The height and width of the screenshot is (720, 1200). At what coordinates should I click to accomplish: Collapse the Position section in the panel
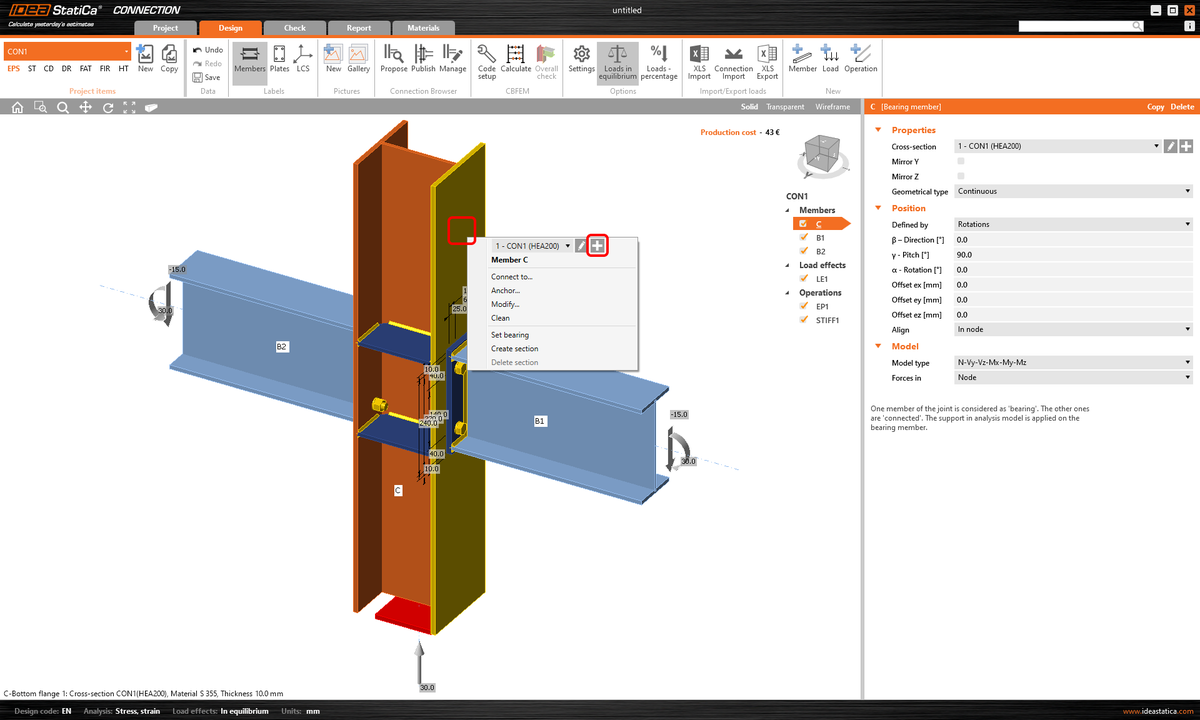click(x=880, y=208)
